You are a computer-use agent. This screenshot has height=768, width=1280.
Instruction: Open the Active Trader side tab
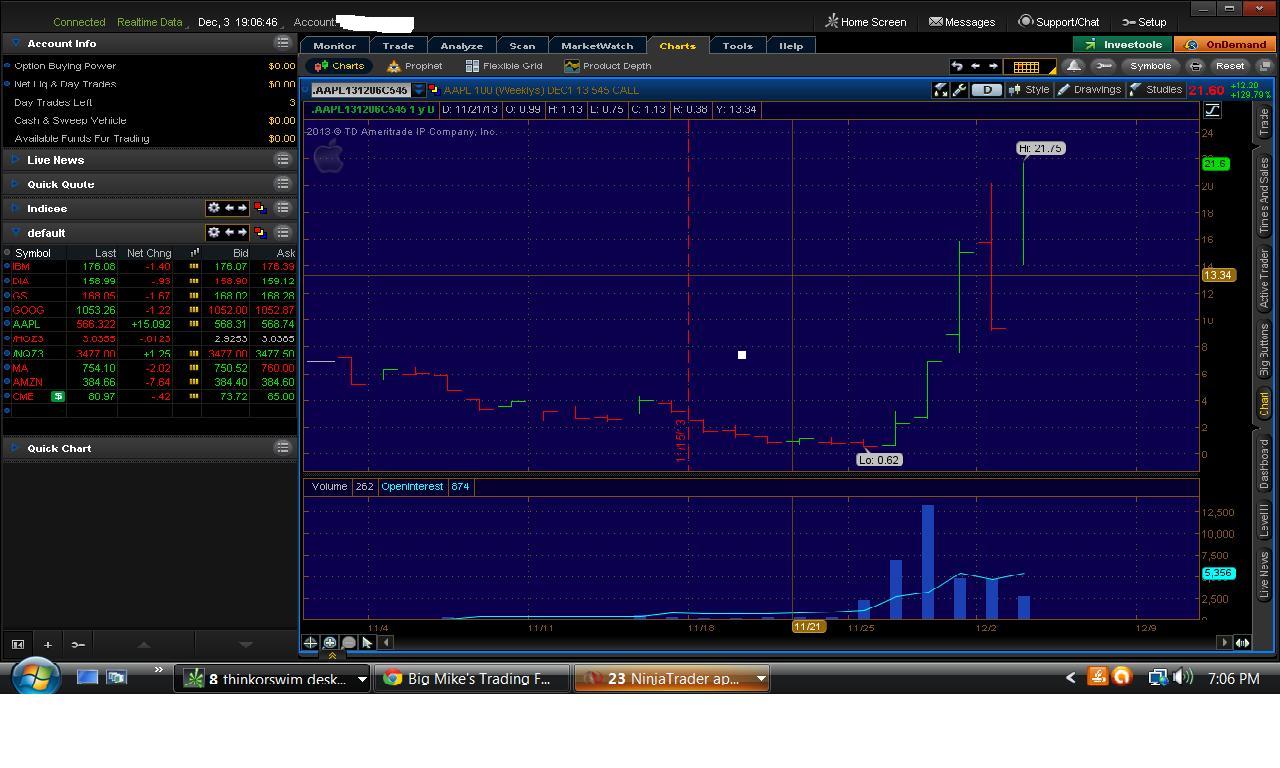[1264, 279]
